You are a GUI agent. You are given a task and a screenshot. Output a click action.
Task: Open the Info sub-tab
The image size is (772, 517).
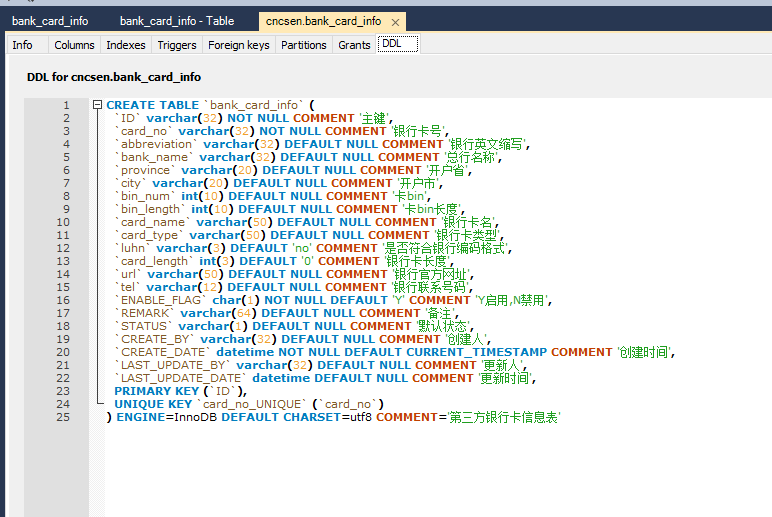[x=22, y=45]
